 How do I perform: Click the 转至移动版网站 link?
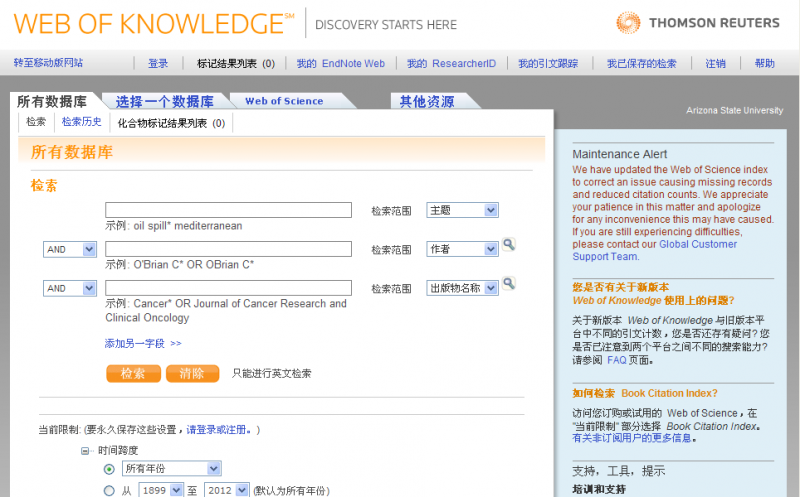coord(48,63)
